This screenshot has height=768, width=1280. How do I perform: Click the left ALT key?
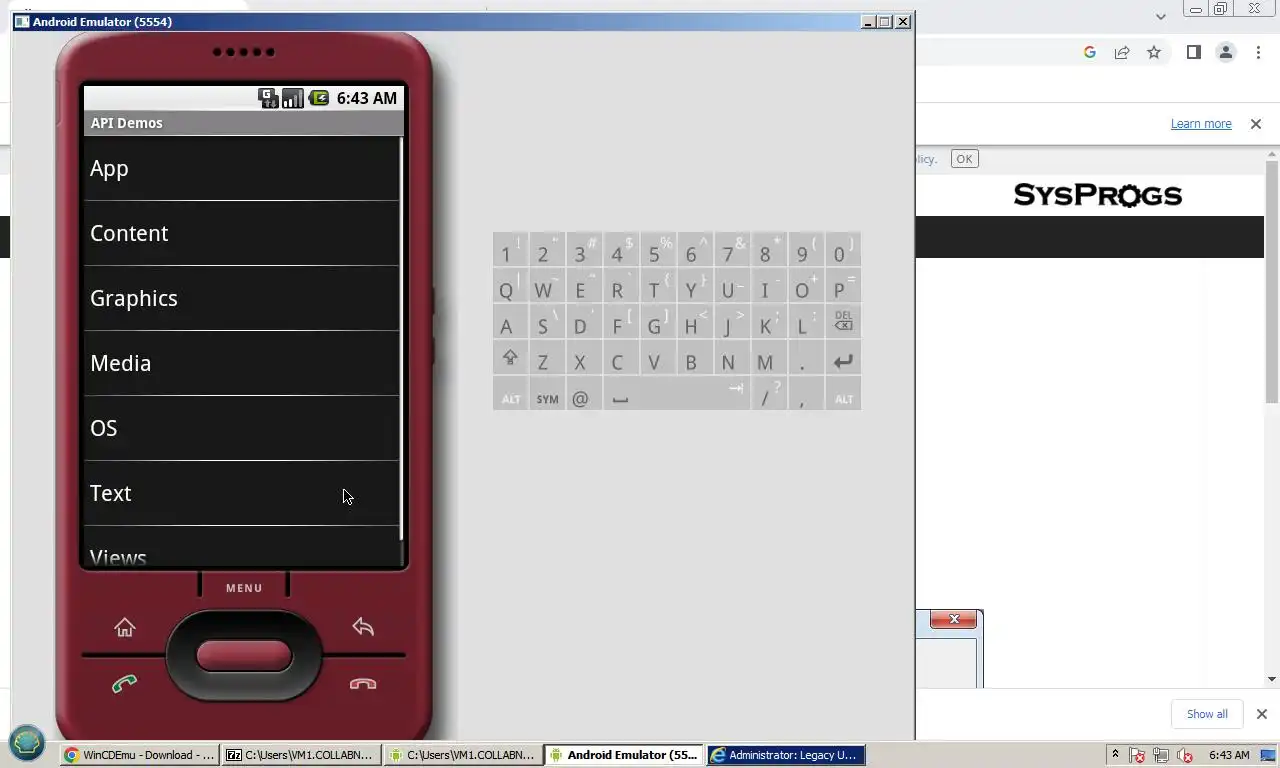[x=510, y=394]
